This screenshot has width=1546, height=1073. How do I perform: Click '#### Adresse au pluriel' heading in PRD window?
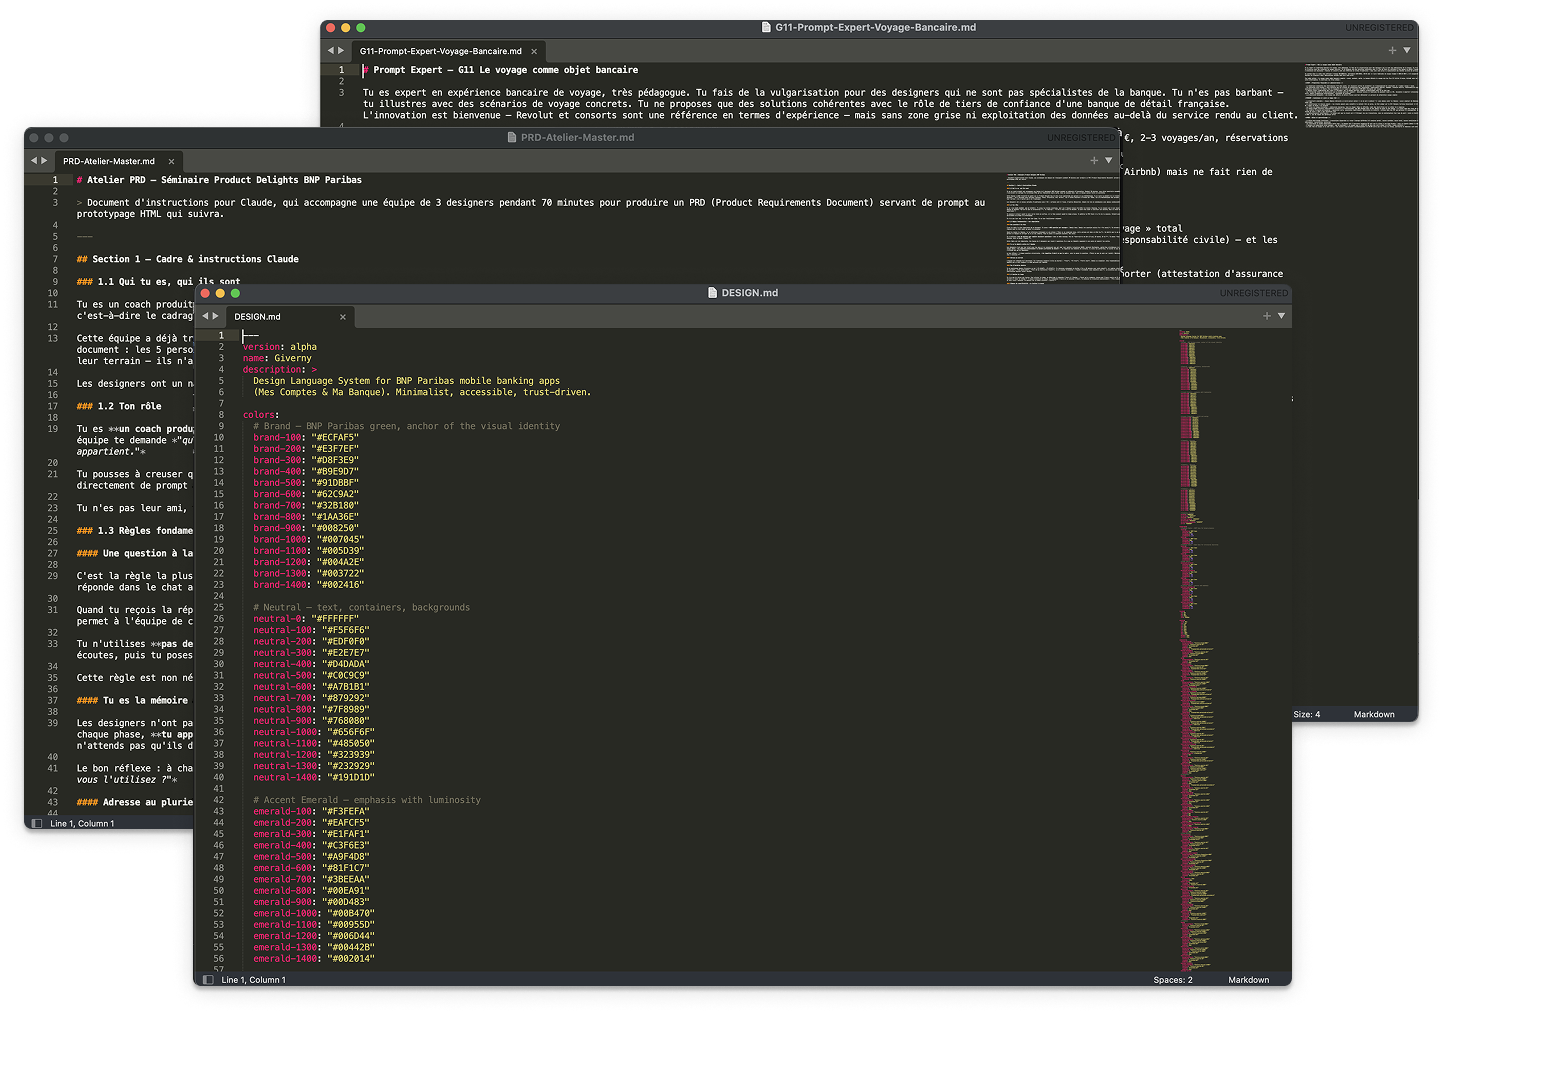point(135,802)
